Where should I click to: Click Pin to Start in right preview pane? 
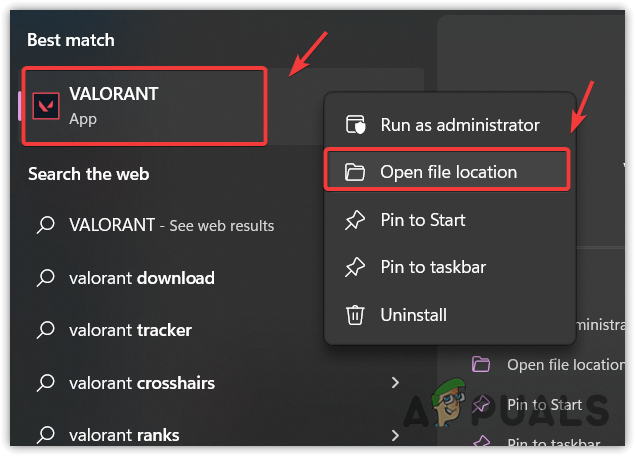pyautogui.click(x=544, y=404)
